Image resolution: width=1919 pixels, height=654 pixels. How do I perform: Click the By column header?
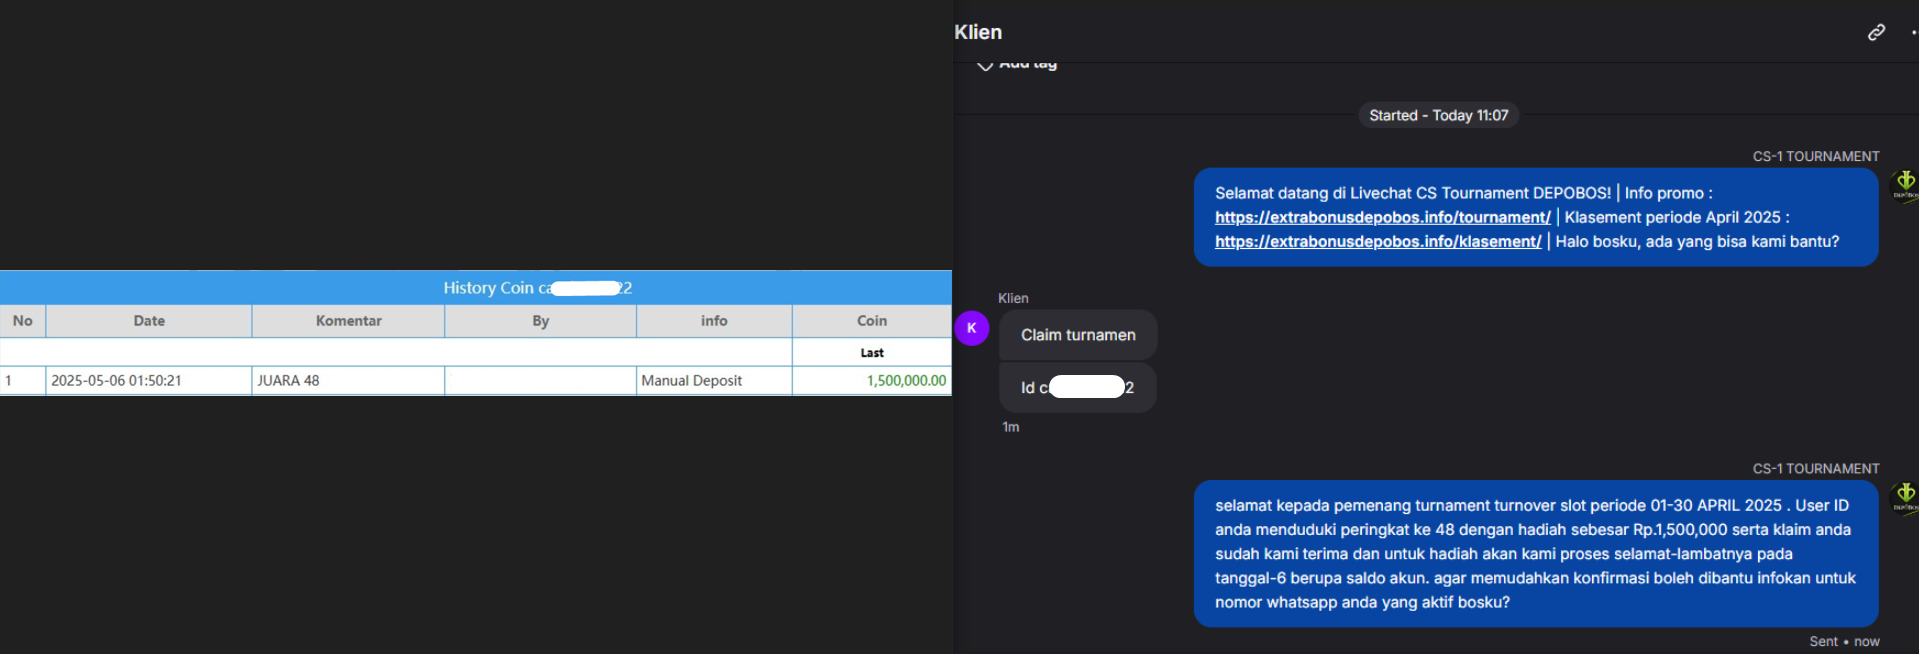click(540, 321)
